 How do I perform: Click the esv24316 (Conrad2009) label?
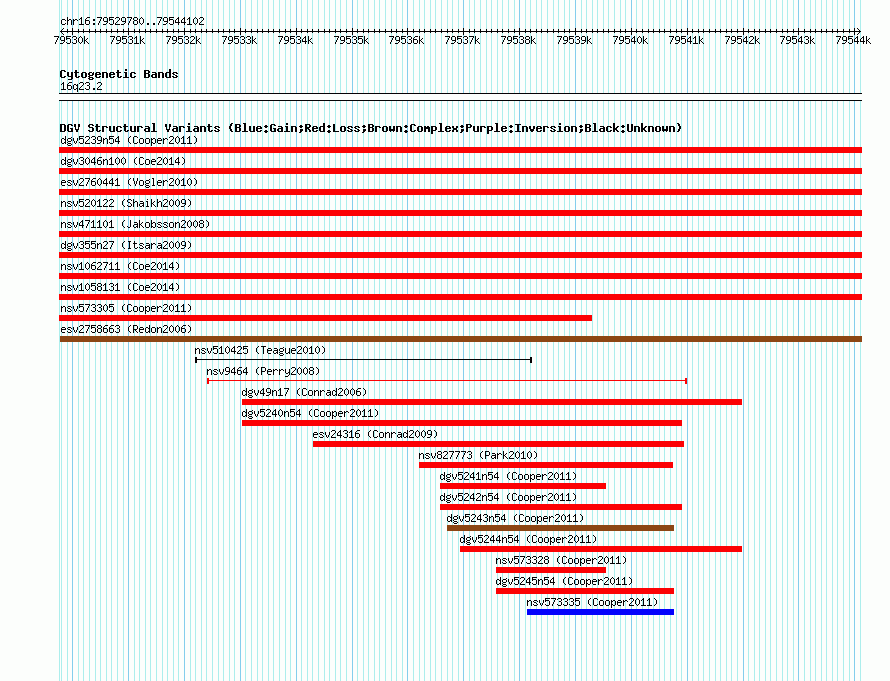pos(375,434)
